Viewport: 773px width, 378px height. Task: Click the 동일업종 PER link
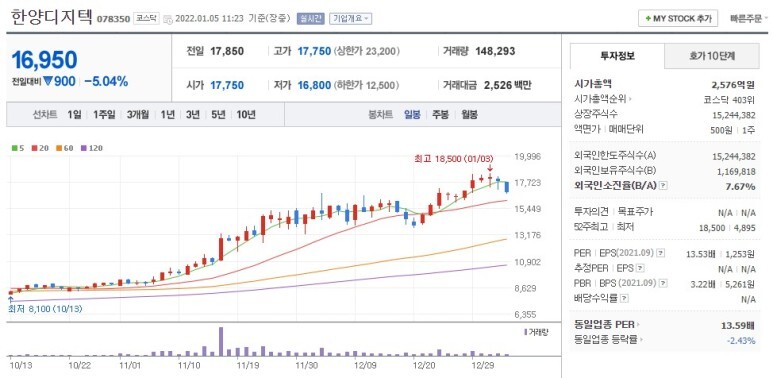pyautogui.click(x=604, y=325)
